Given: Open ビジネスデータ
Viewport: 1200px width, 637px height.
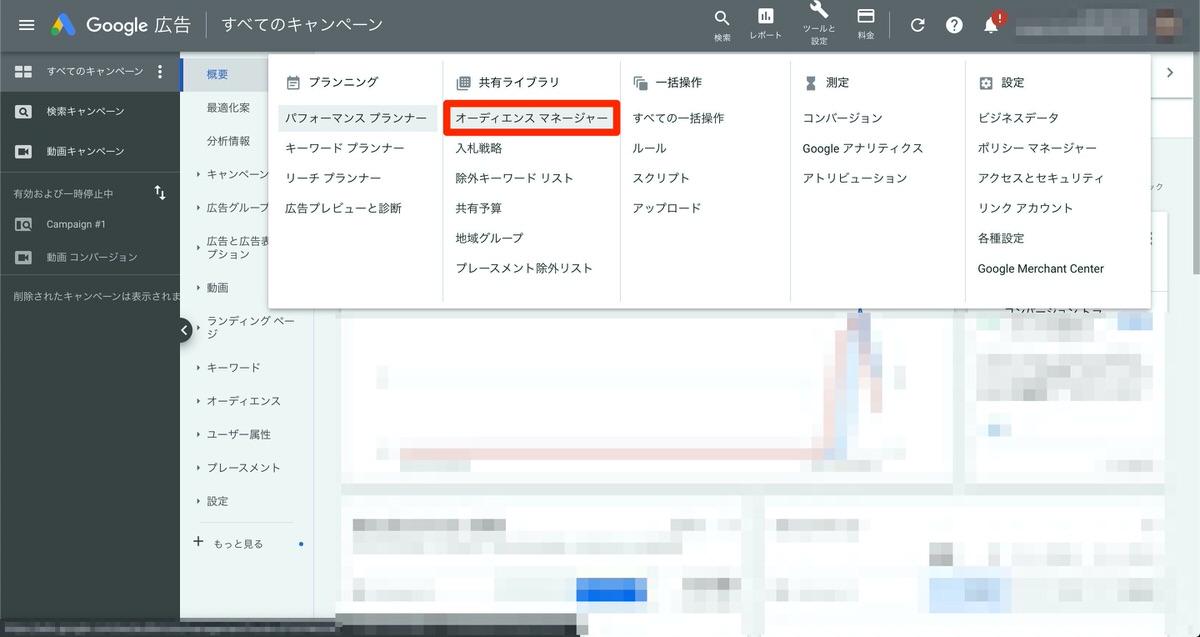Looking at the screenshot, I should tap(1018, 118).
